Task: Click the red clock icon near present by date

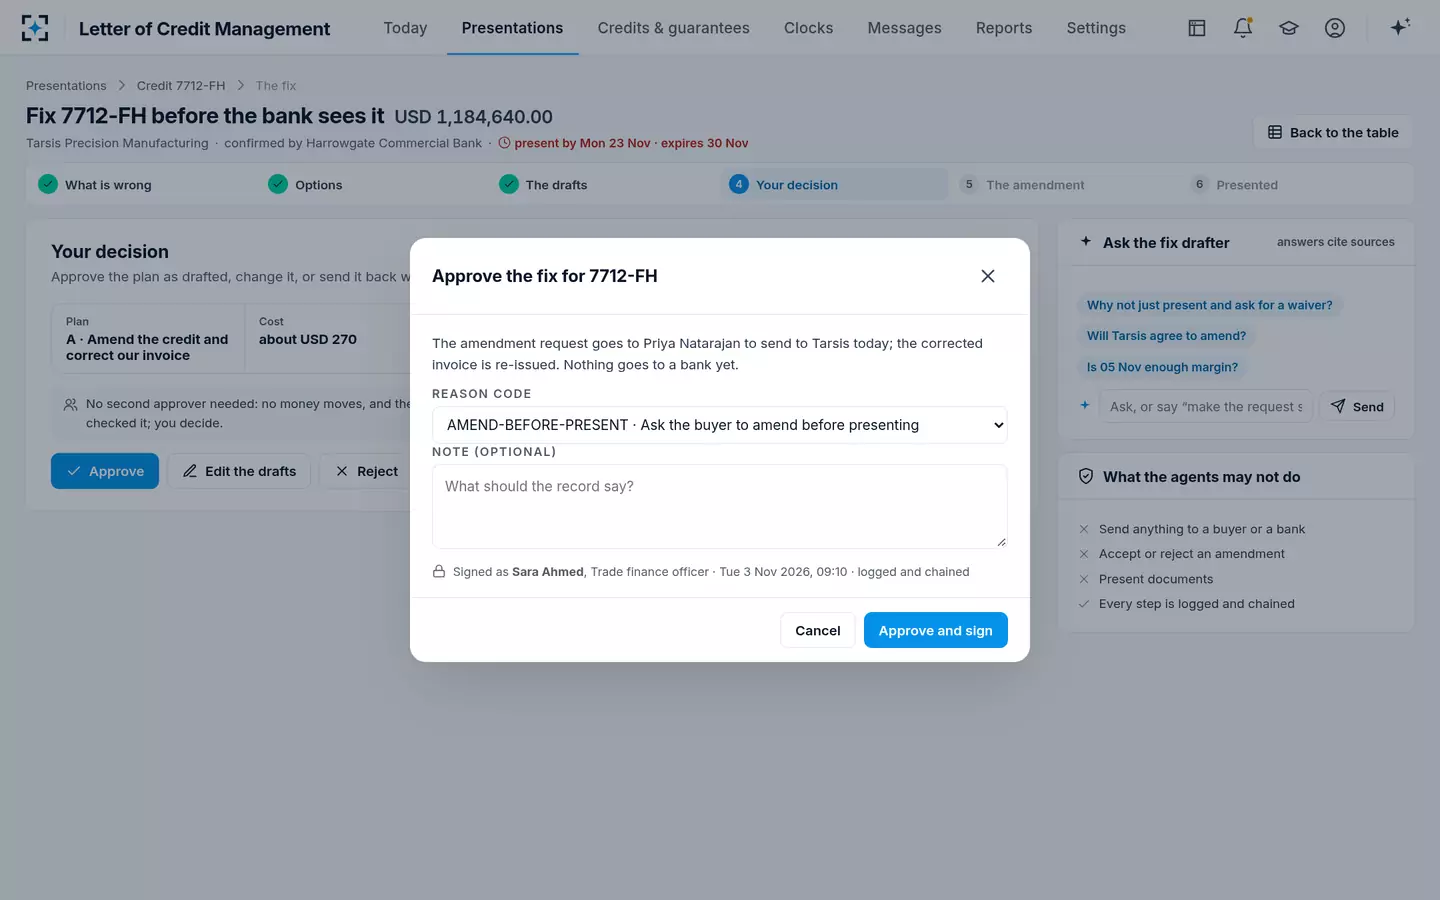Action: coord(505,143)
